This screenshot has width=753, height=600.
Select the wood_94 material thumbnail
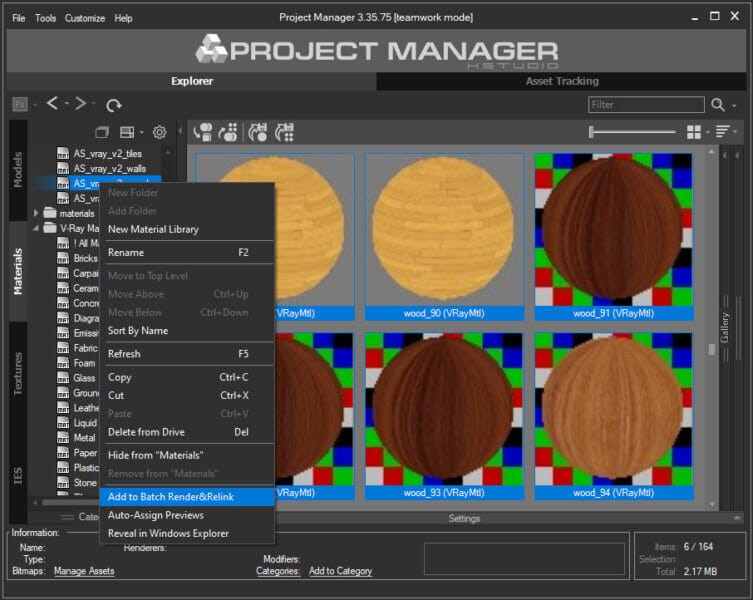614,416
